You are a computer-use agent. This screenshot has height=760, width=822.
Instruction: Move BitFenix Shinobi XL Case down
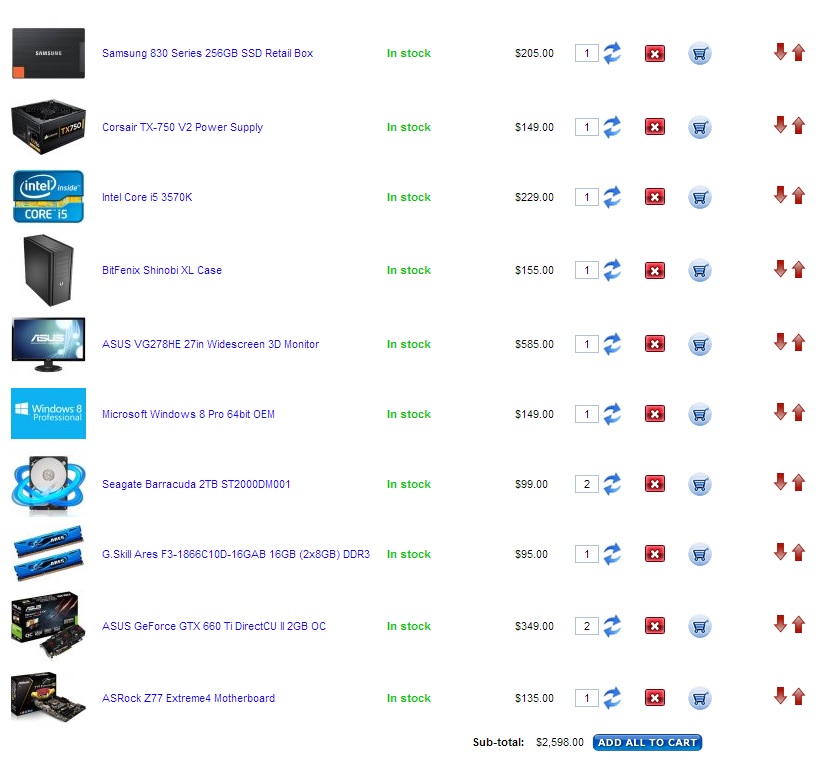(x=780, y=269)
